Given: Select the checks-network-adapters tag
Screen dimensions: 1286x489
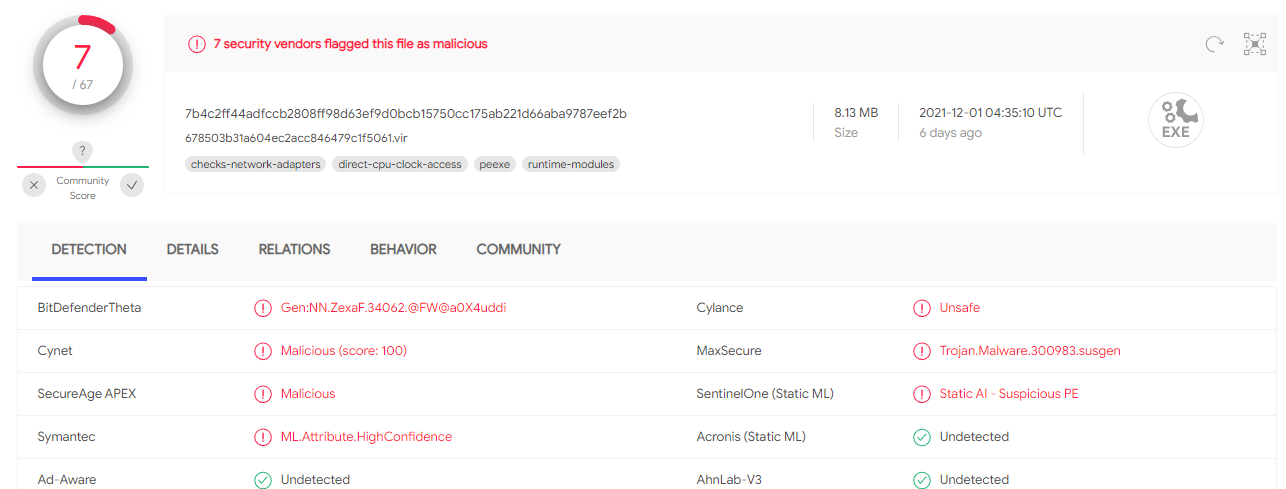Looking at the screenshot, I should click(x=256, y=164).
